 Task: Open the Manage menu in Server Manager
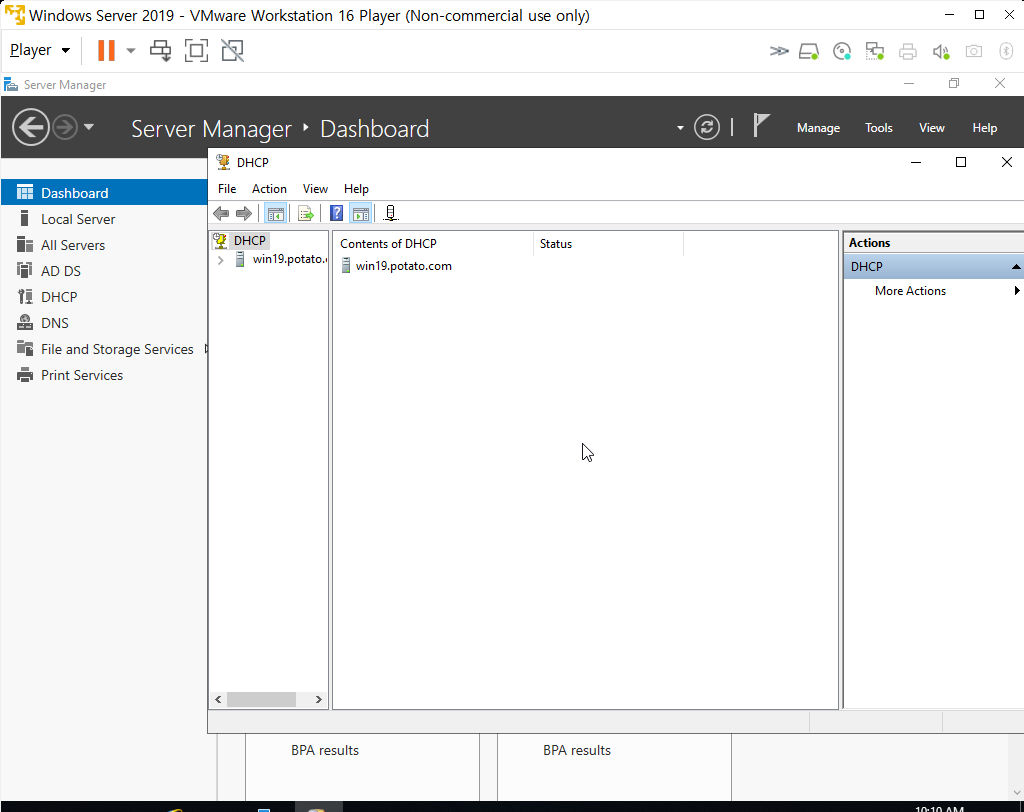click(818, 128)
